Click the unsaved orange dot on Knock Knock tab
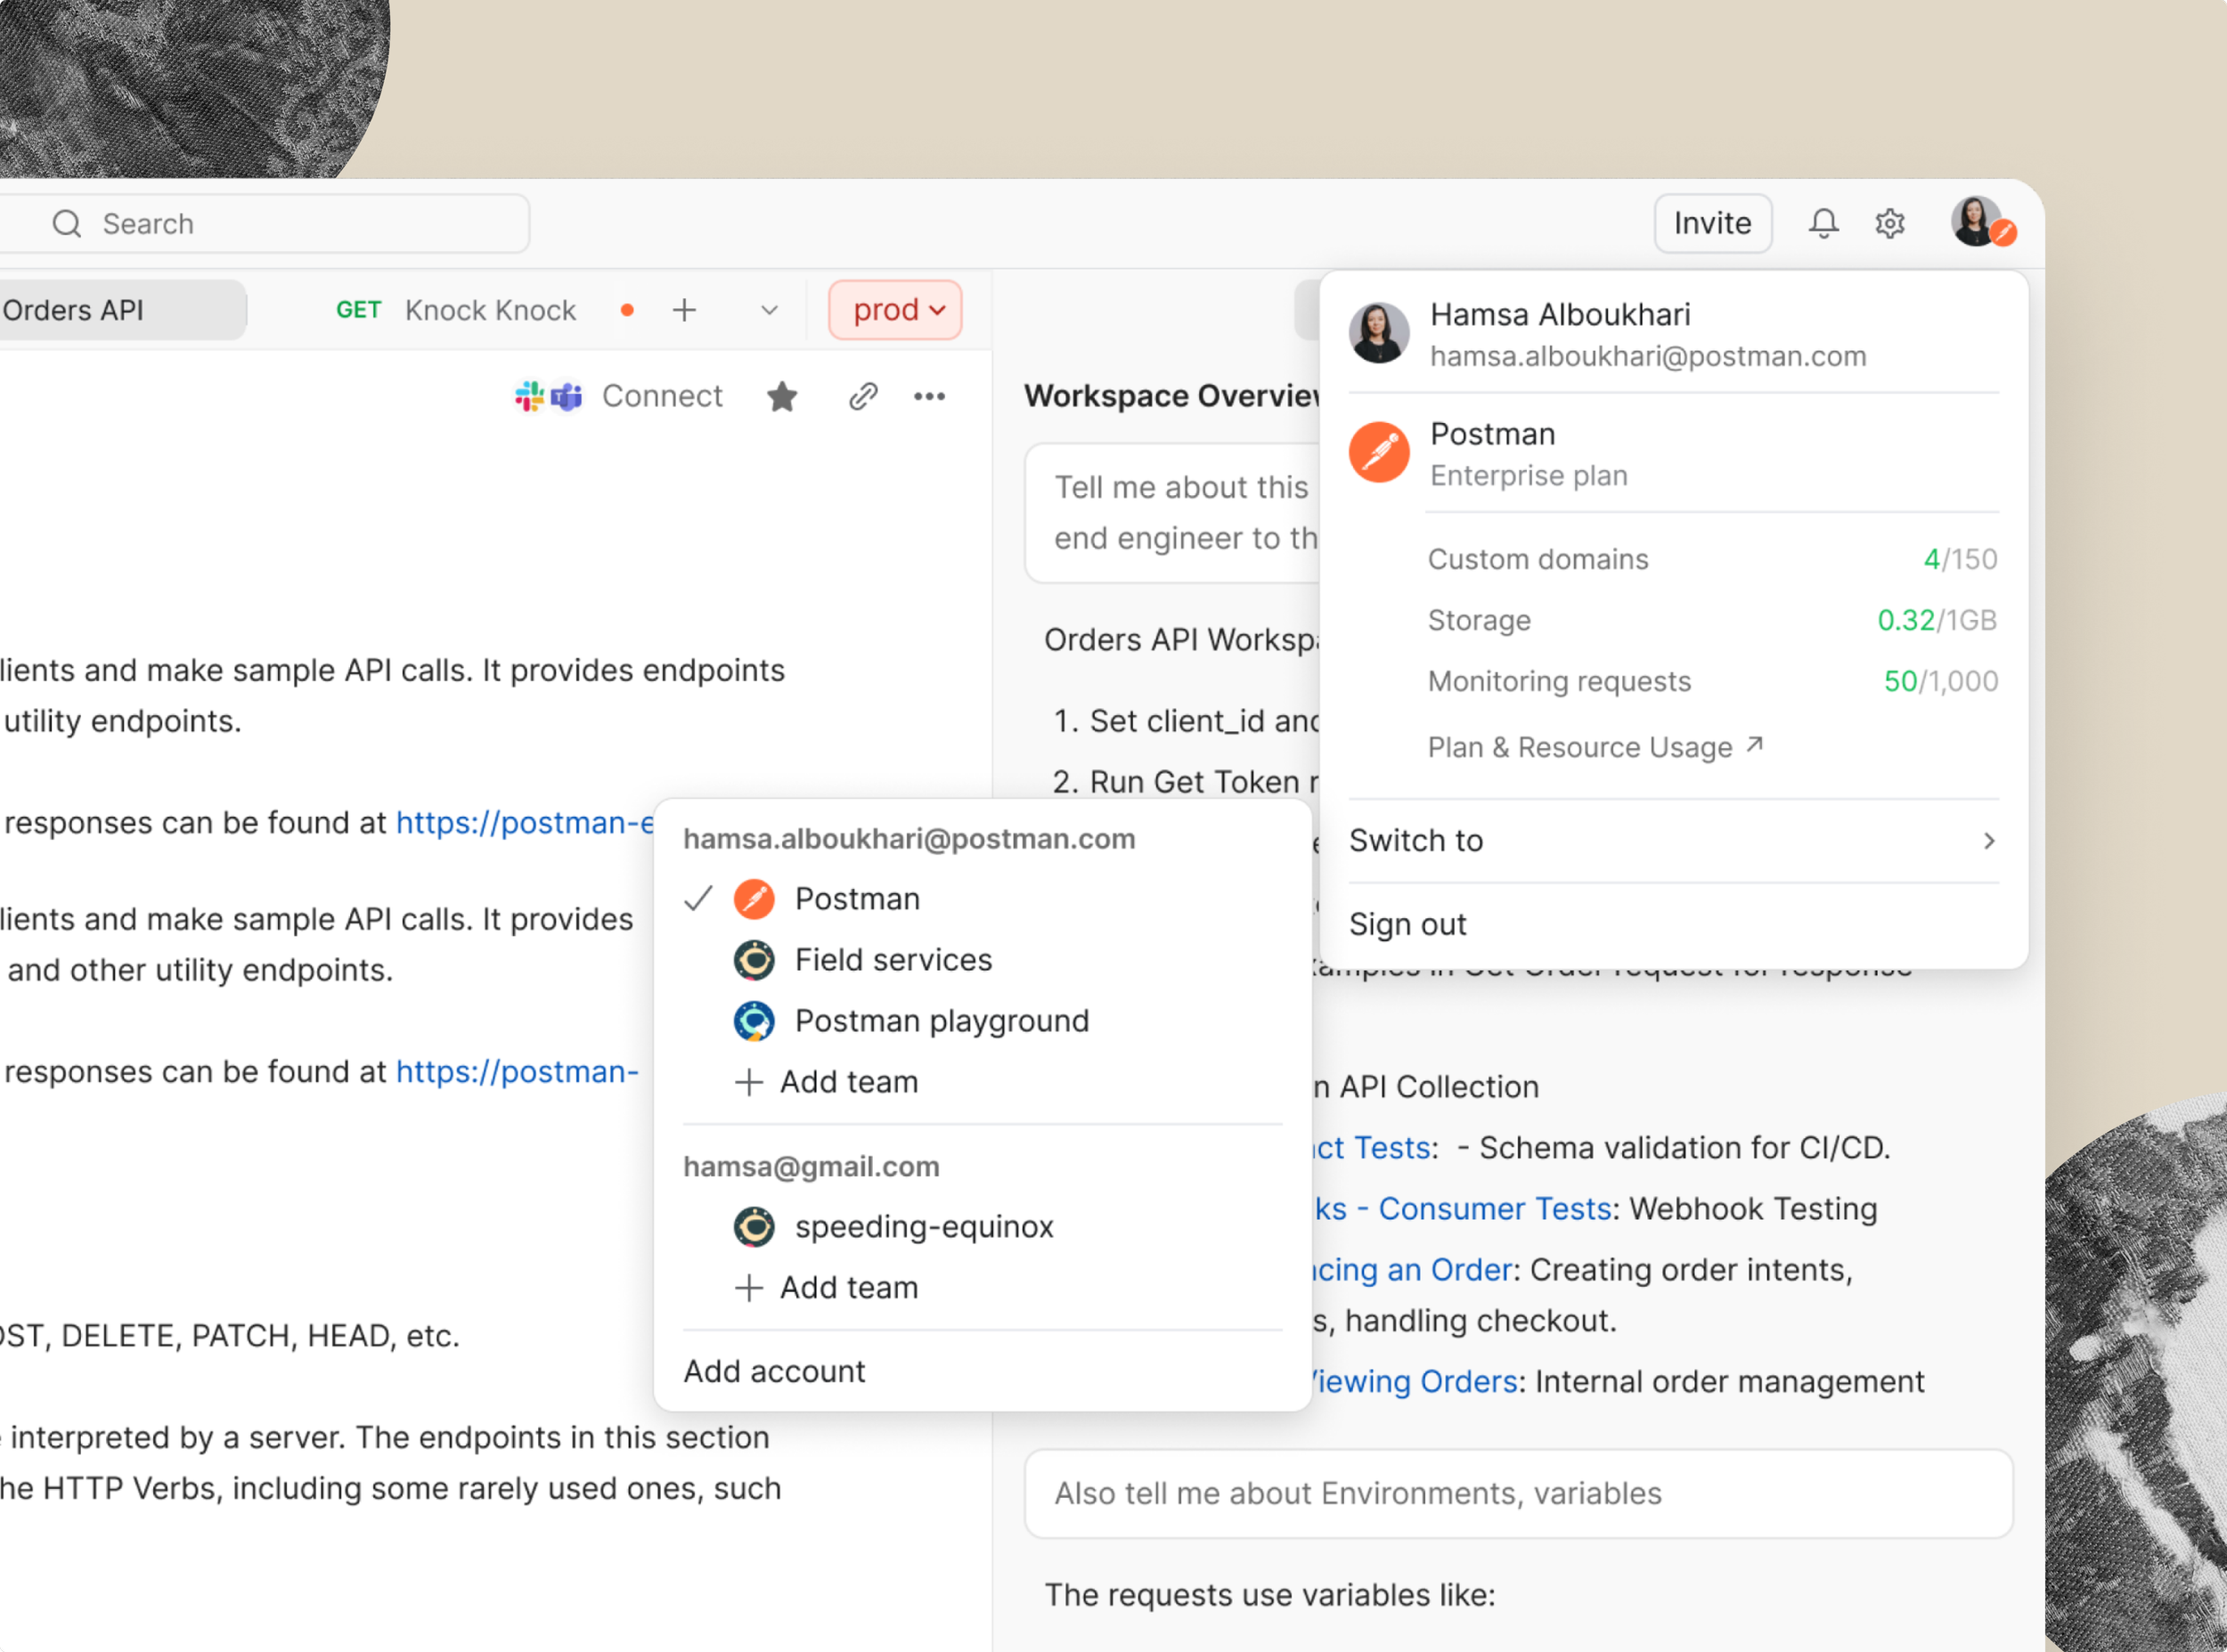2227x1652 pixels. point(627,310)
